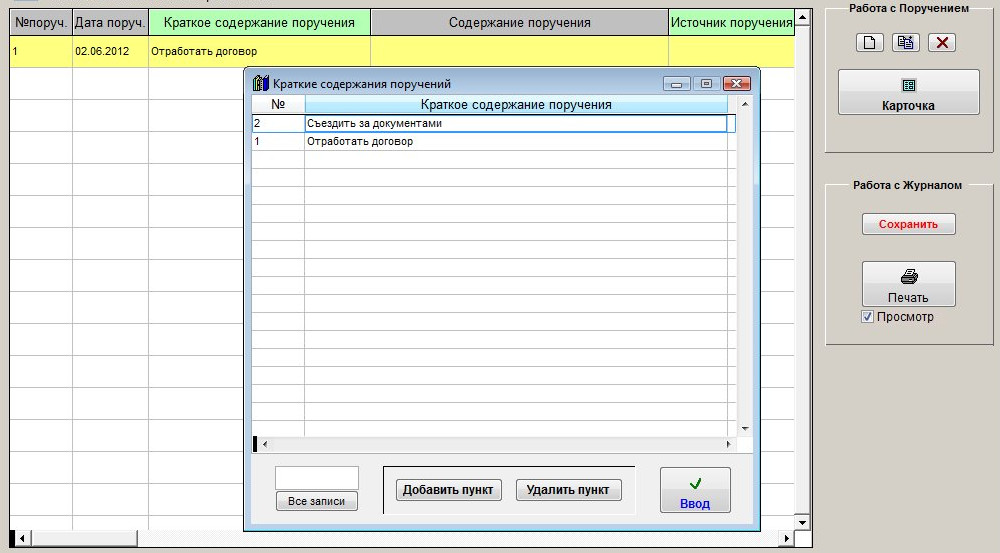Click Добавить пункт button

point(448,490)
